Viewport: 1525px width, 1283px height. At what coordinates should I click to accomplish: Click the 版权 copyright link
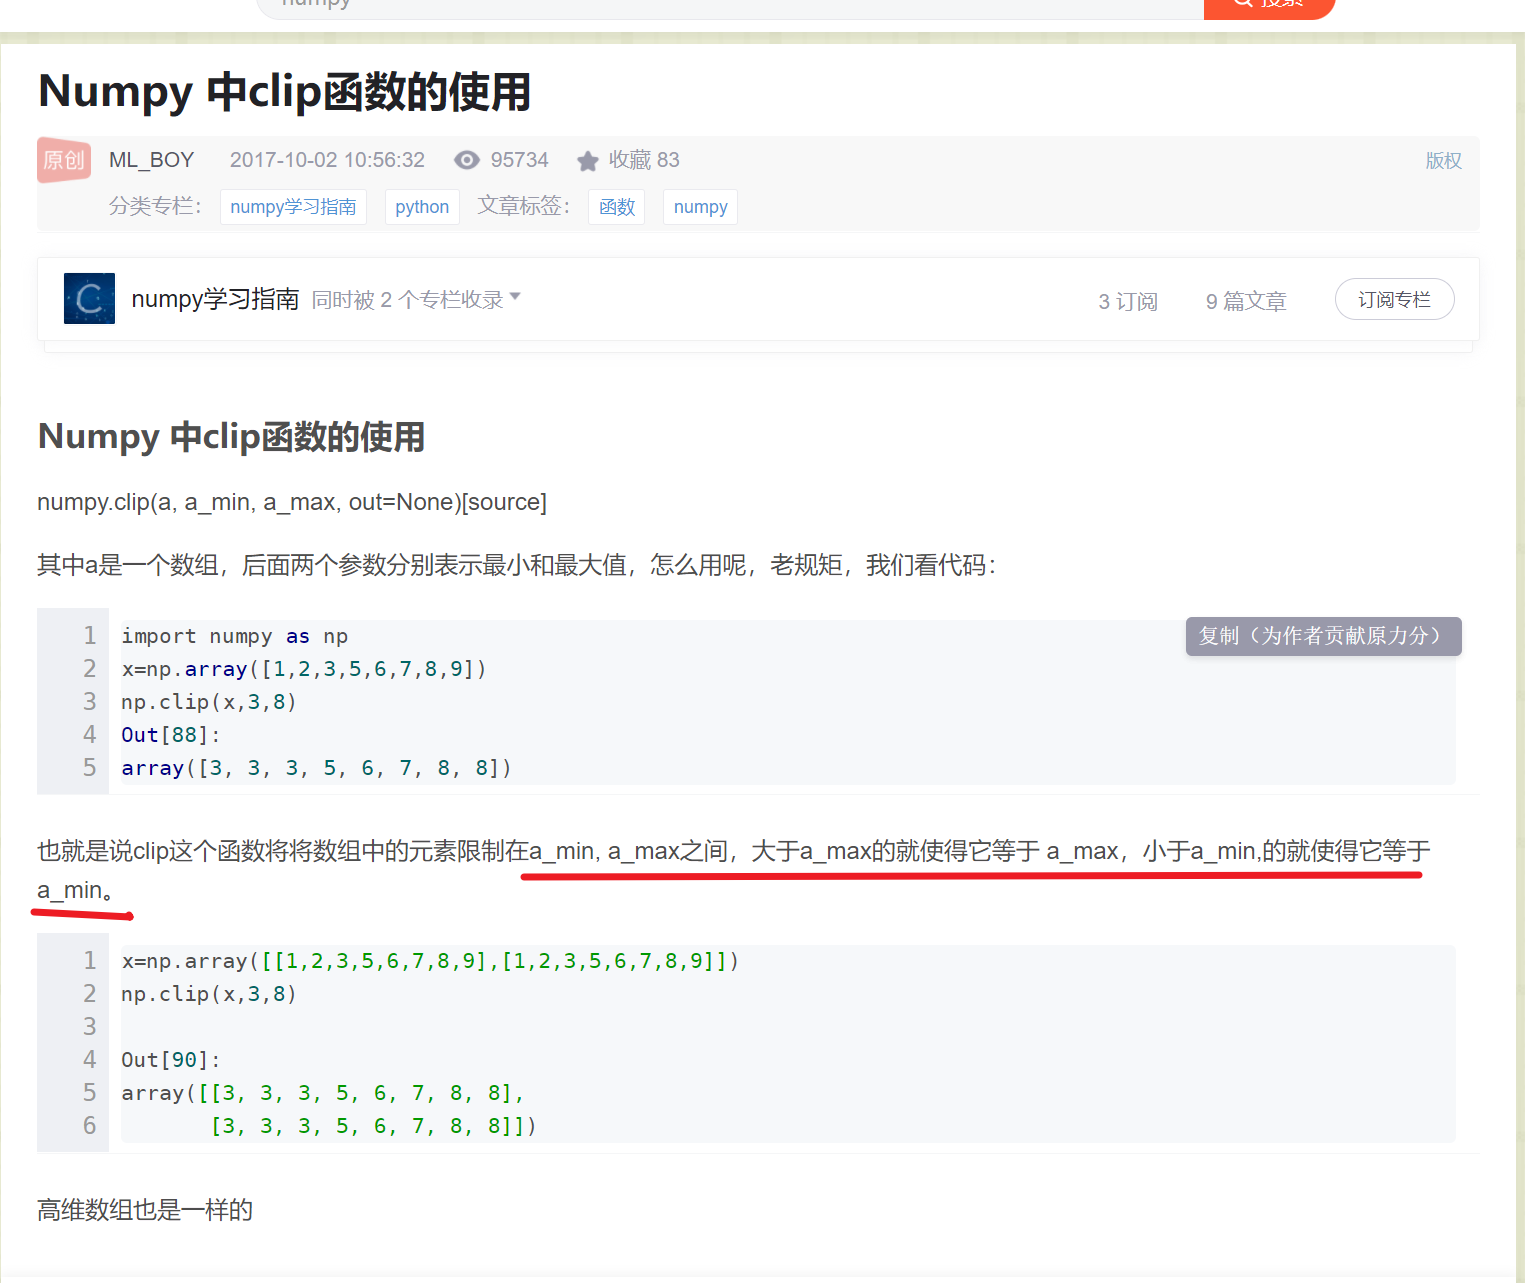click(1443, 160)
